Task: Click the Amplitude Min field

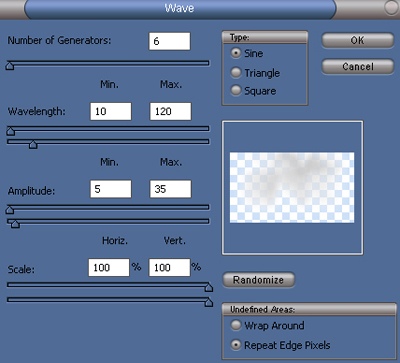Action: tap(111, 189)
